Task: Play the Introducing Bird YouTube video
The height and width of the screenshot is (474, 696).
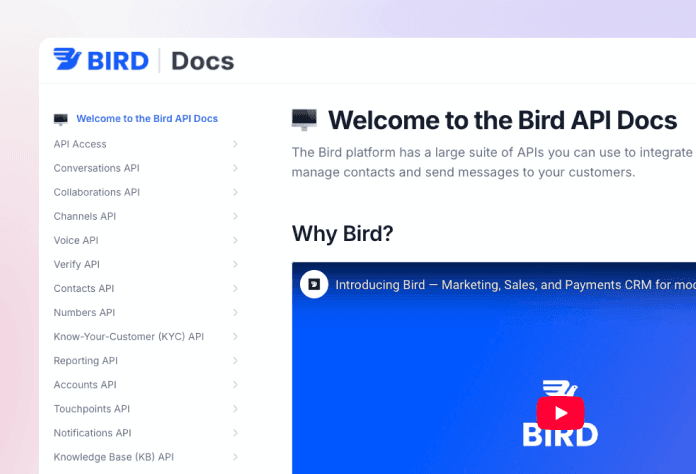Action: (560, 413)
